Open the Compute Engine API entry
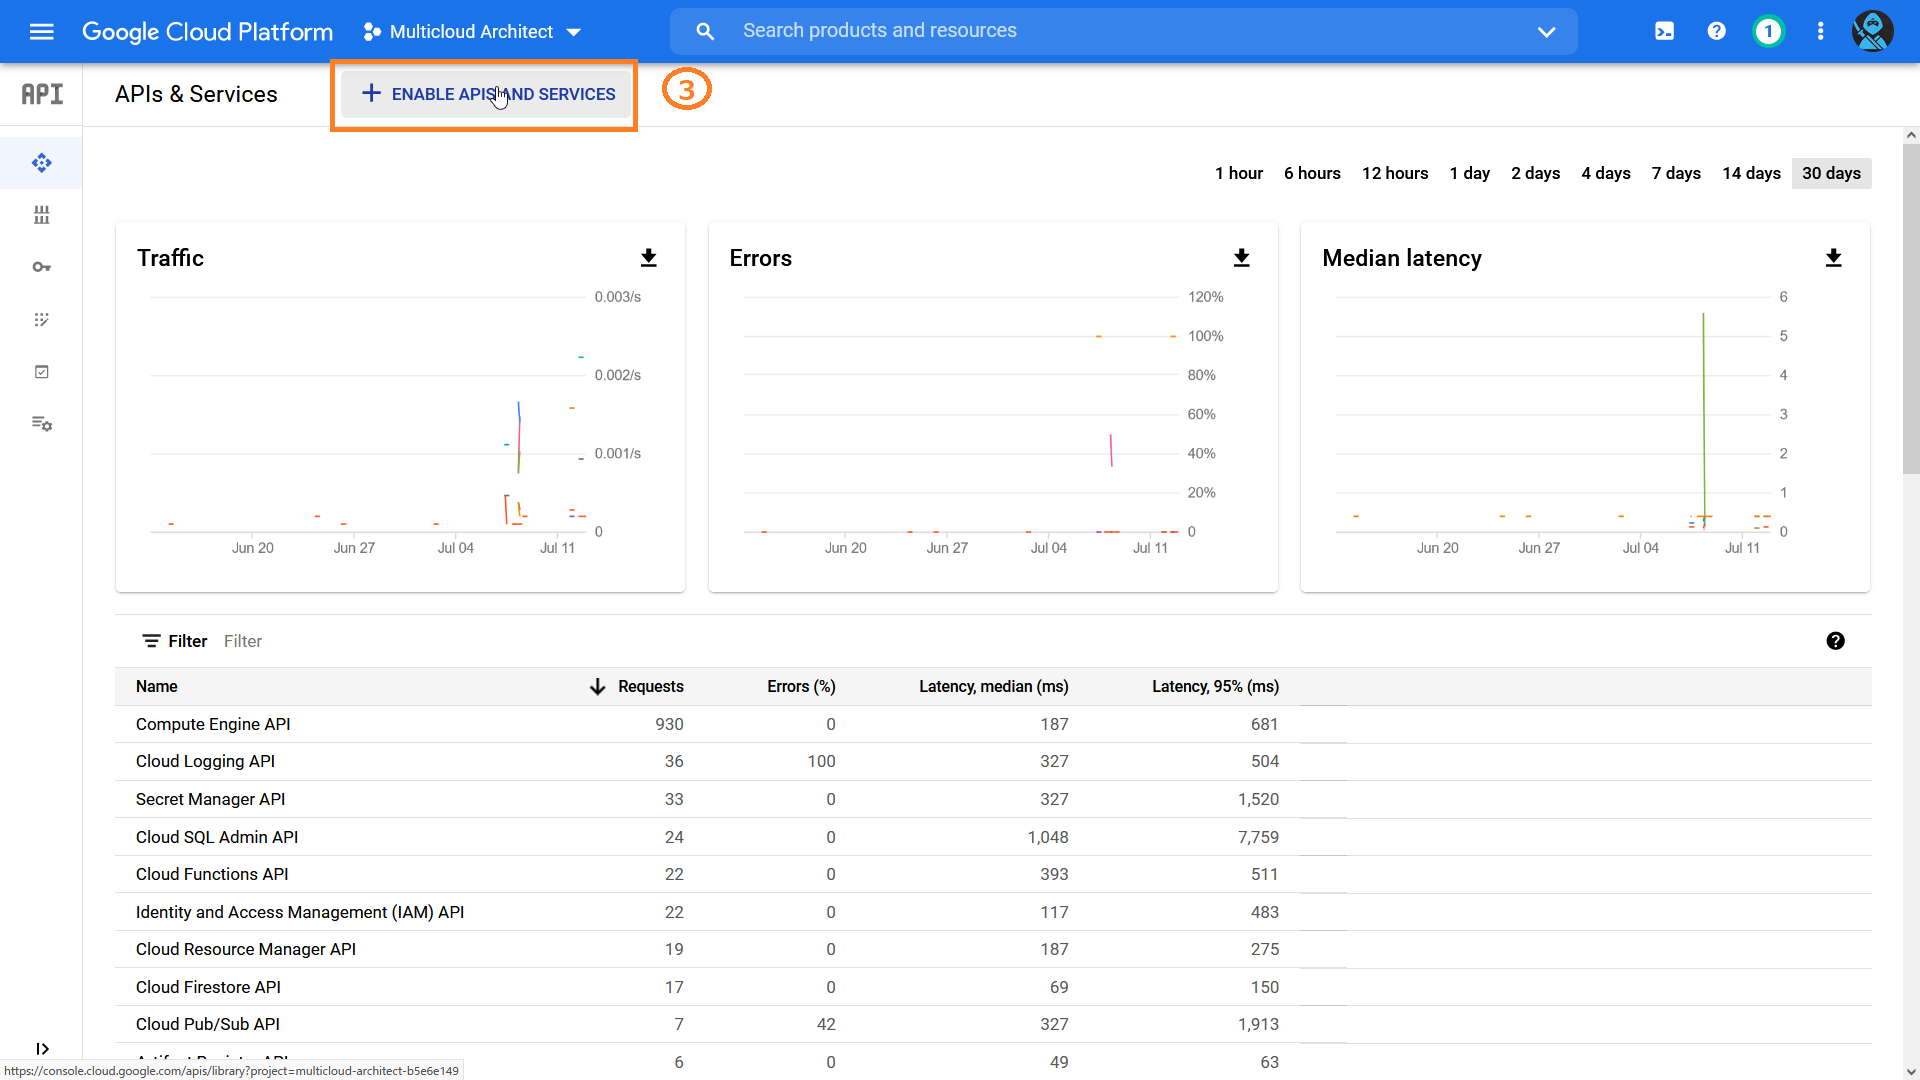This screenshot has width=1920, height=1080. (212, 724)
